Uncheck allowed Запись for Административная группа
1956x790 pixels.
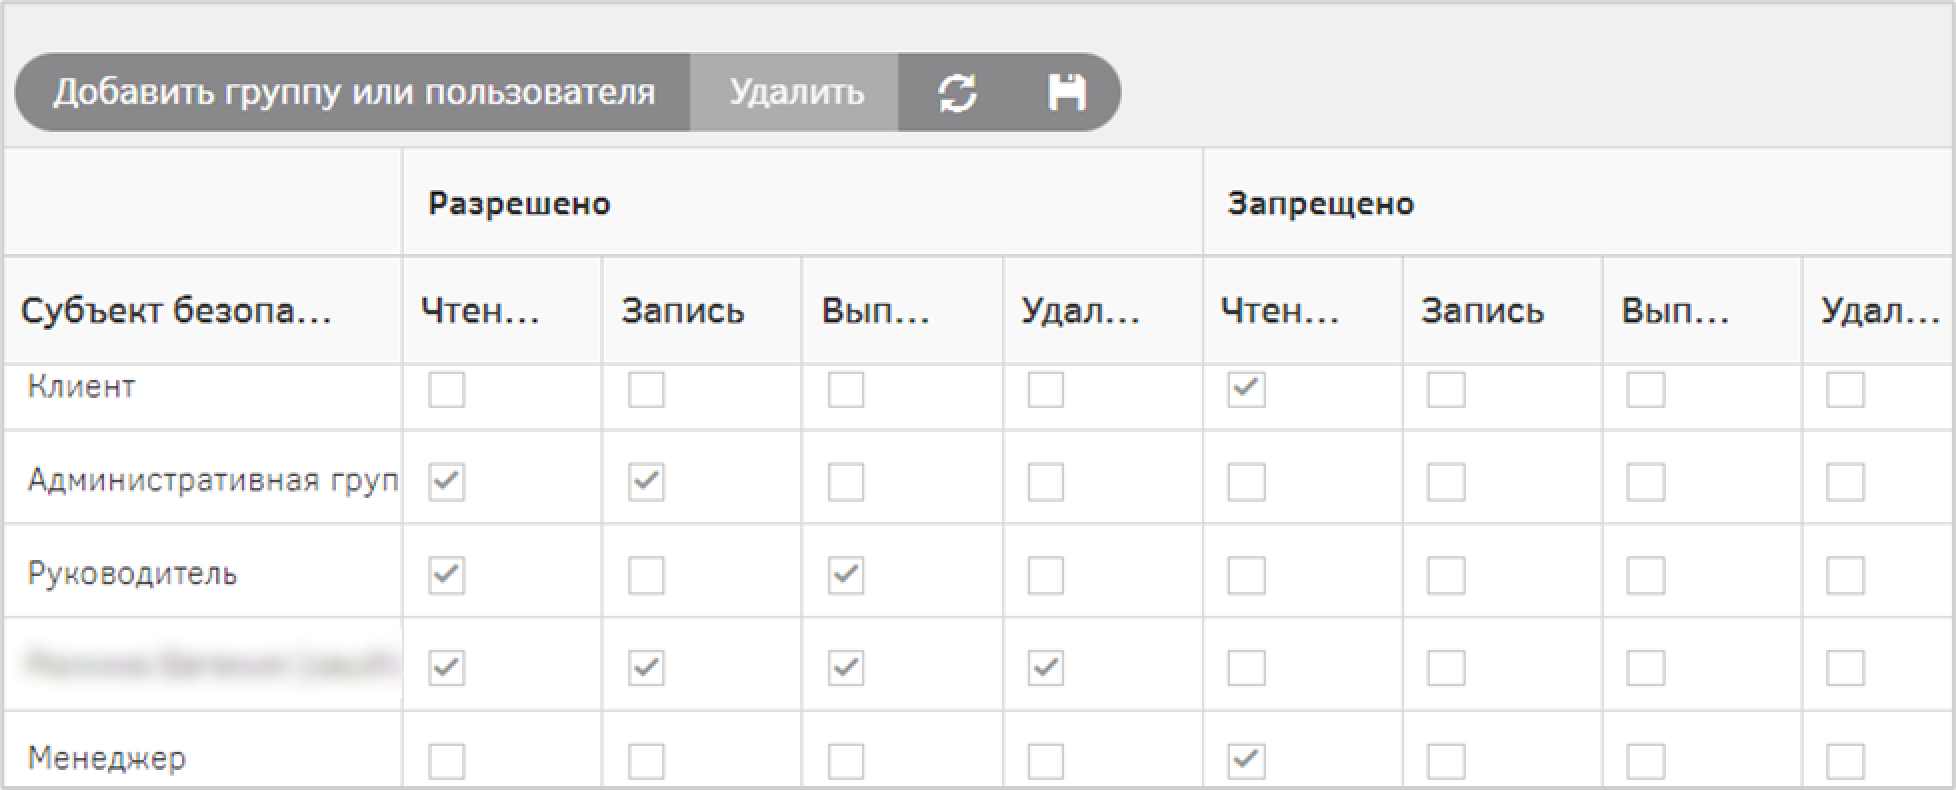click(646, 482)
